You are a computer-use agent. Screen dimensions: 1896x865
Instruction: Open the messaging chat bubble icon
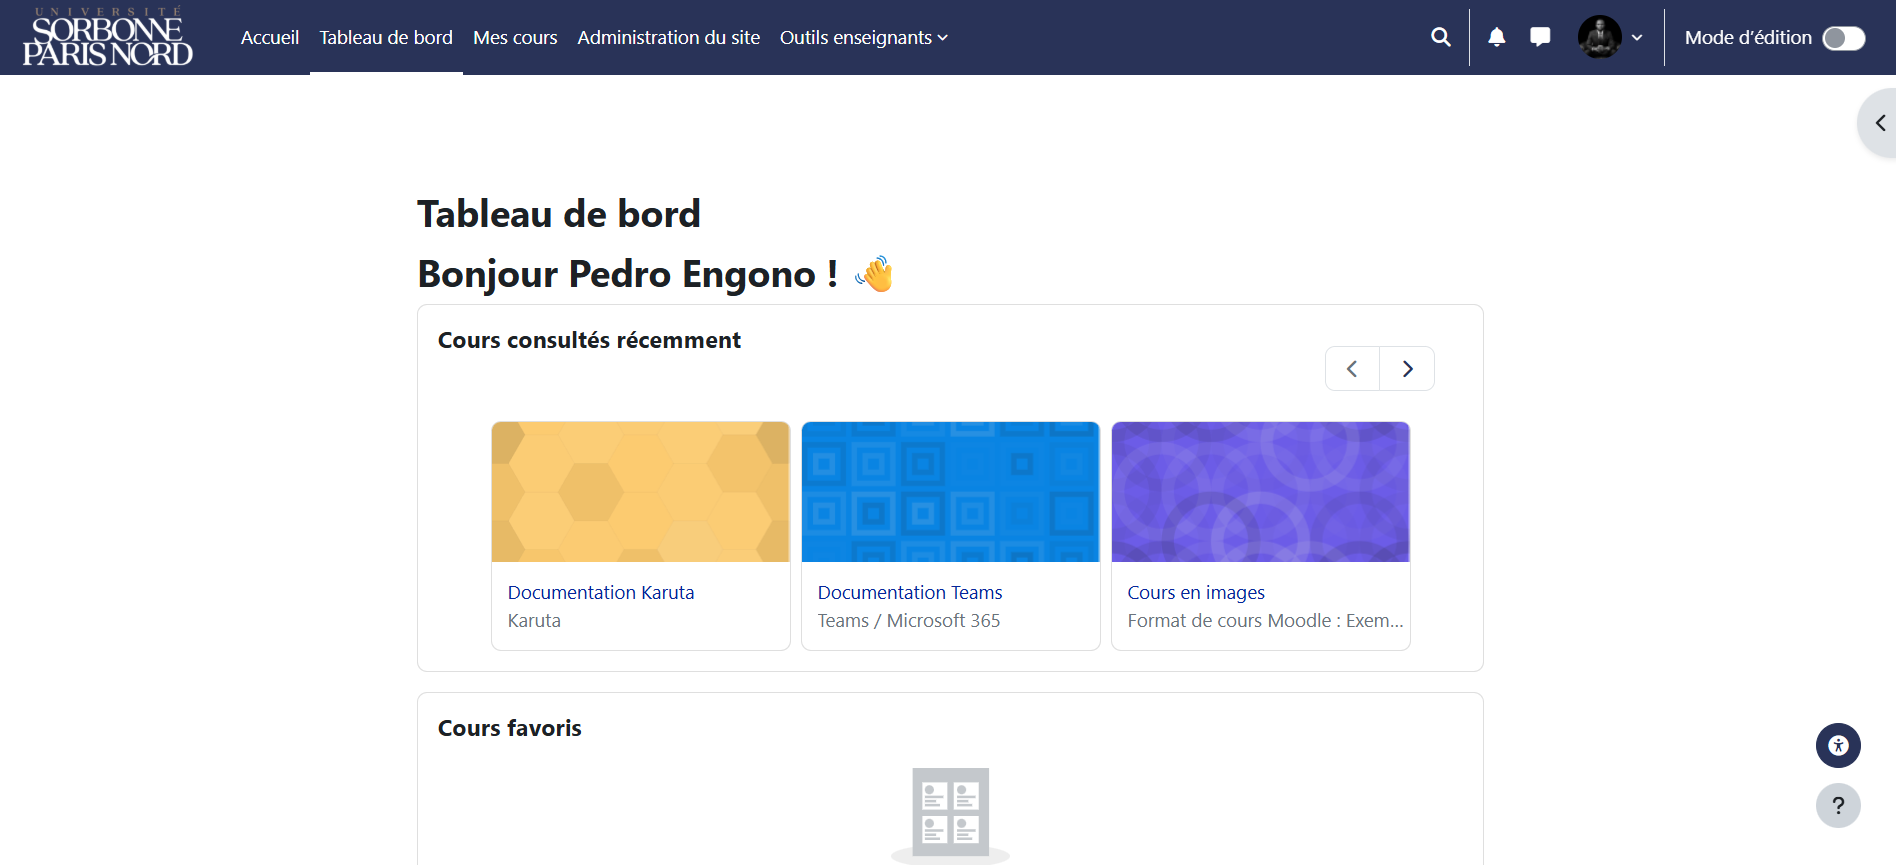click(x=1540, y=37)
